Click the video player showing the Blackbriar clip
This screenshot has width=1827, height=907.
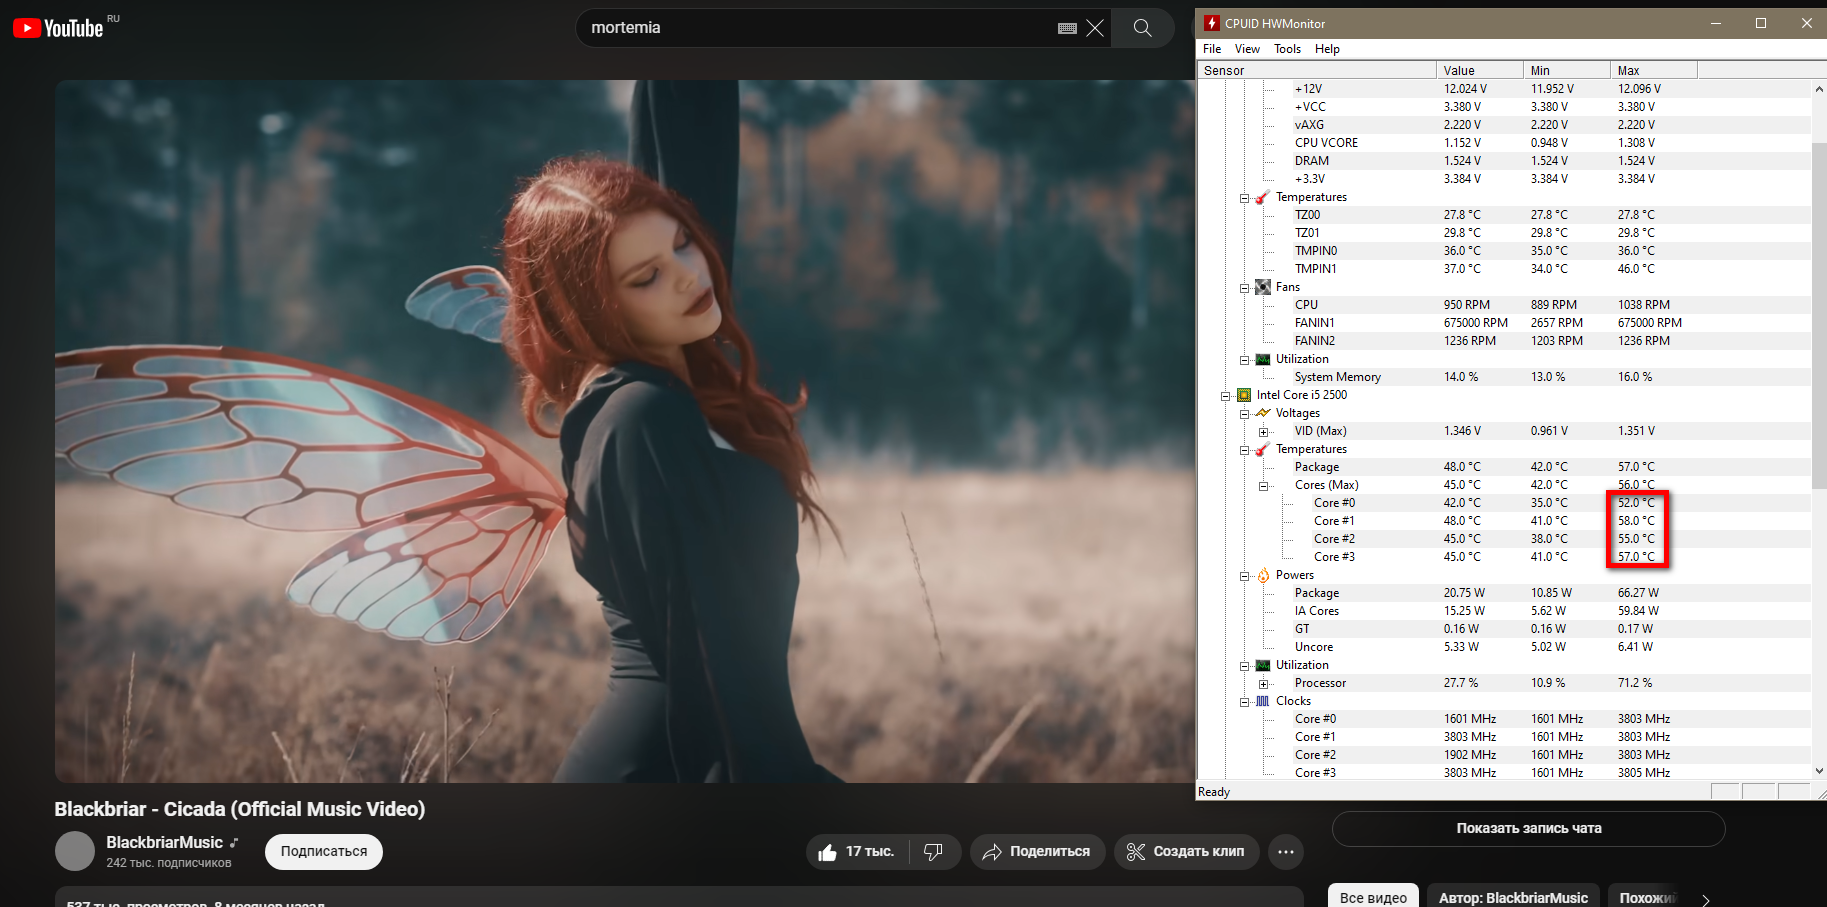[626, 431]
